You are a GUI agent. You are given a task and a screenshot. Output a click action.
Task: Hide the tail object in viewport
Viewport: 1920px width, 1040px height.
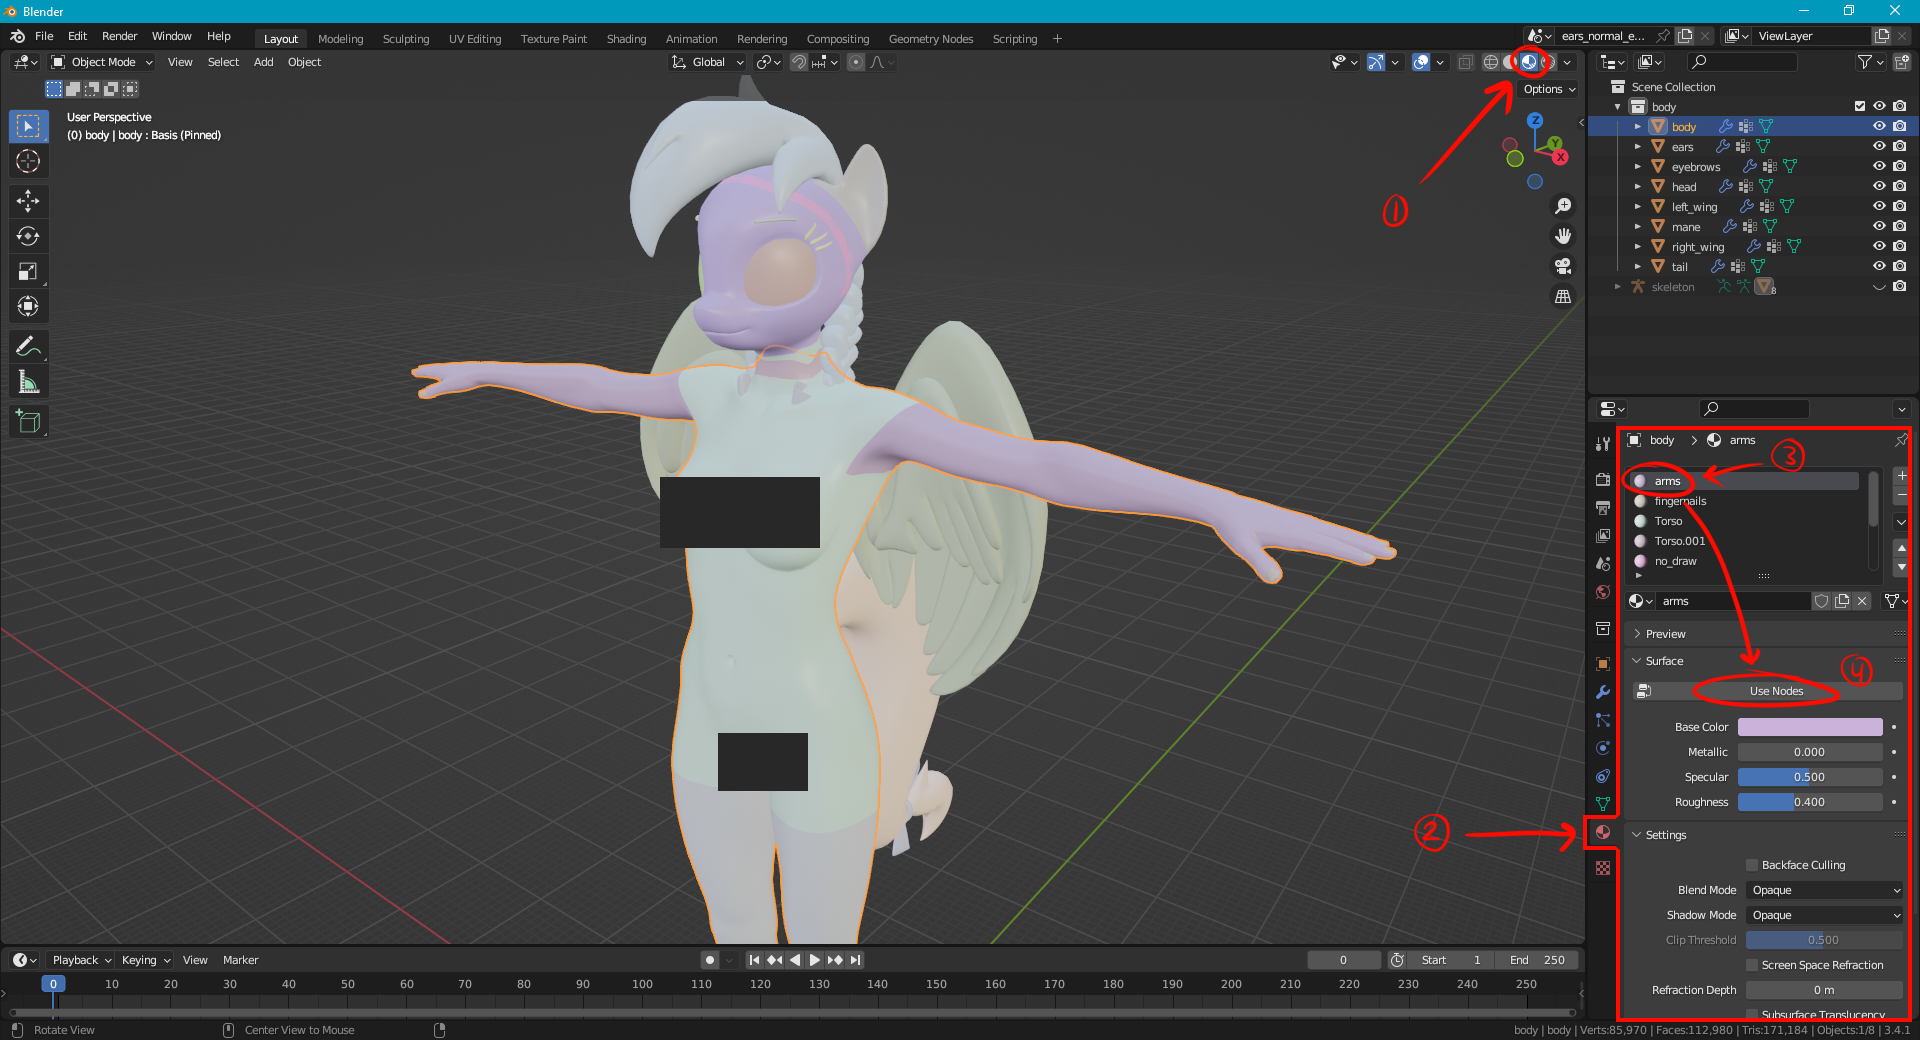(x=1879, y=266)
